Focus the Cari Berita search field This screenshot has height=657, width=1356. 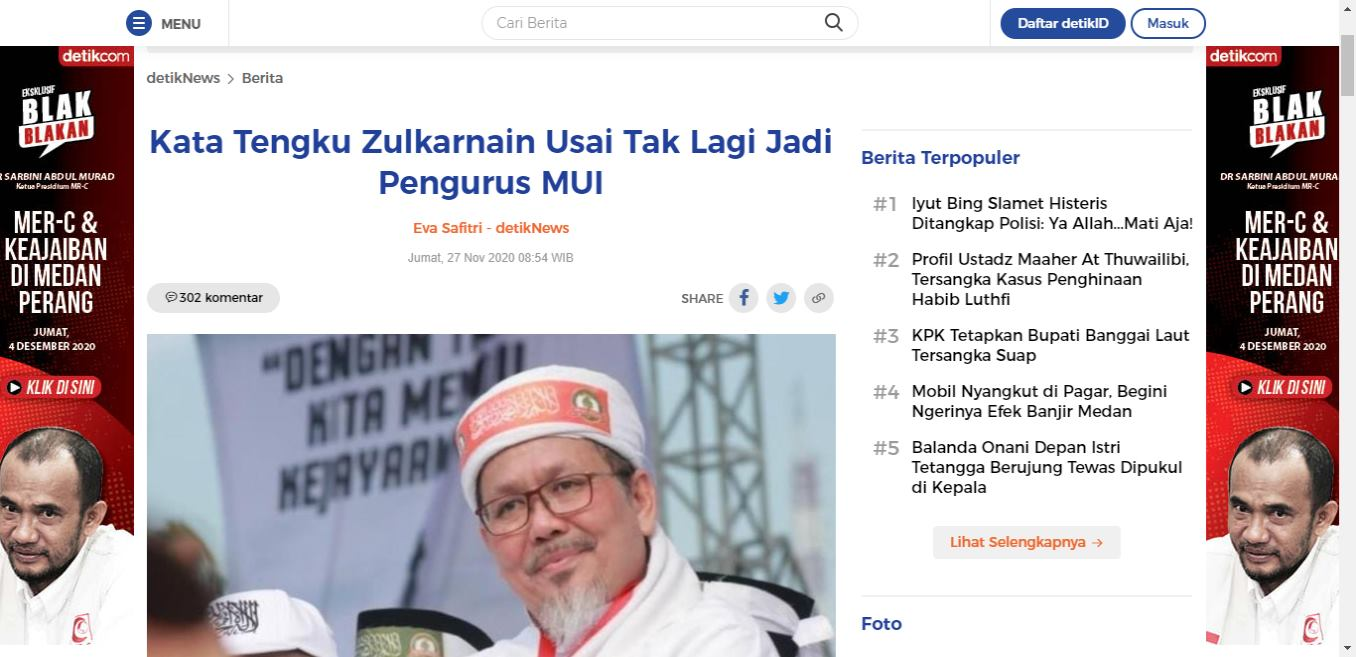tap(655, 23)
